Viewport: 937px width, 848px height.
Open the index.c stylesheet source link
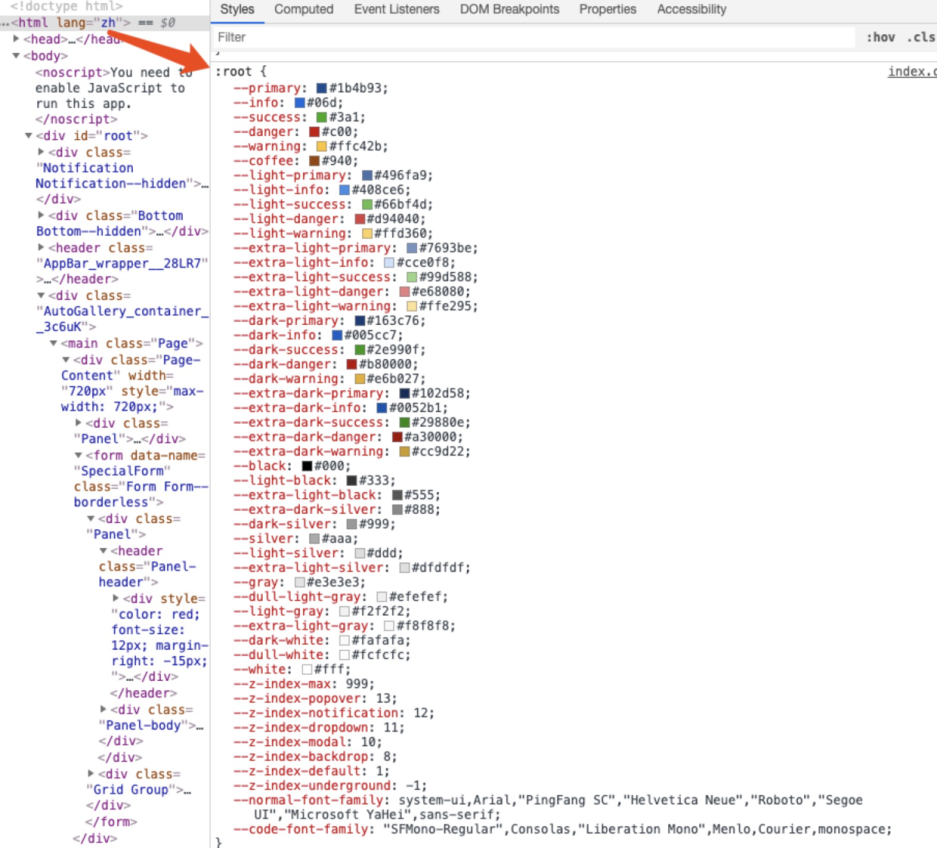tap(911, 72)
